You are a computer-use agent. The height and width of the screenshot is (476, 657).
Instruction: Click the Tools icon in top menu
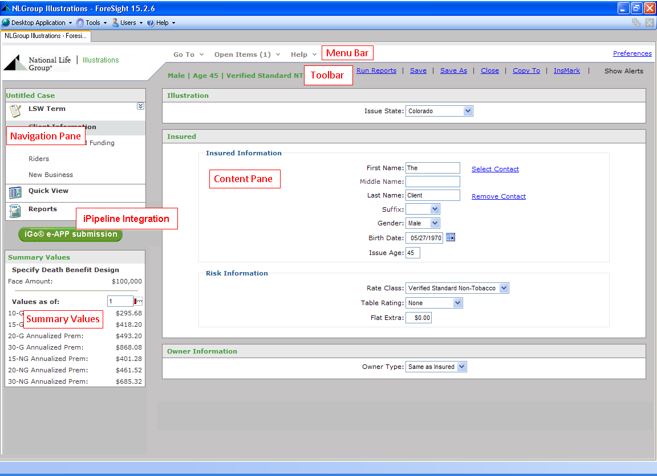point(80,23)
